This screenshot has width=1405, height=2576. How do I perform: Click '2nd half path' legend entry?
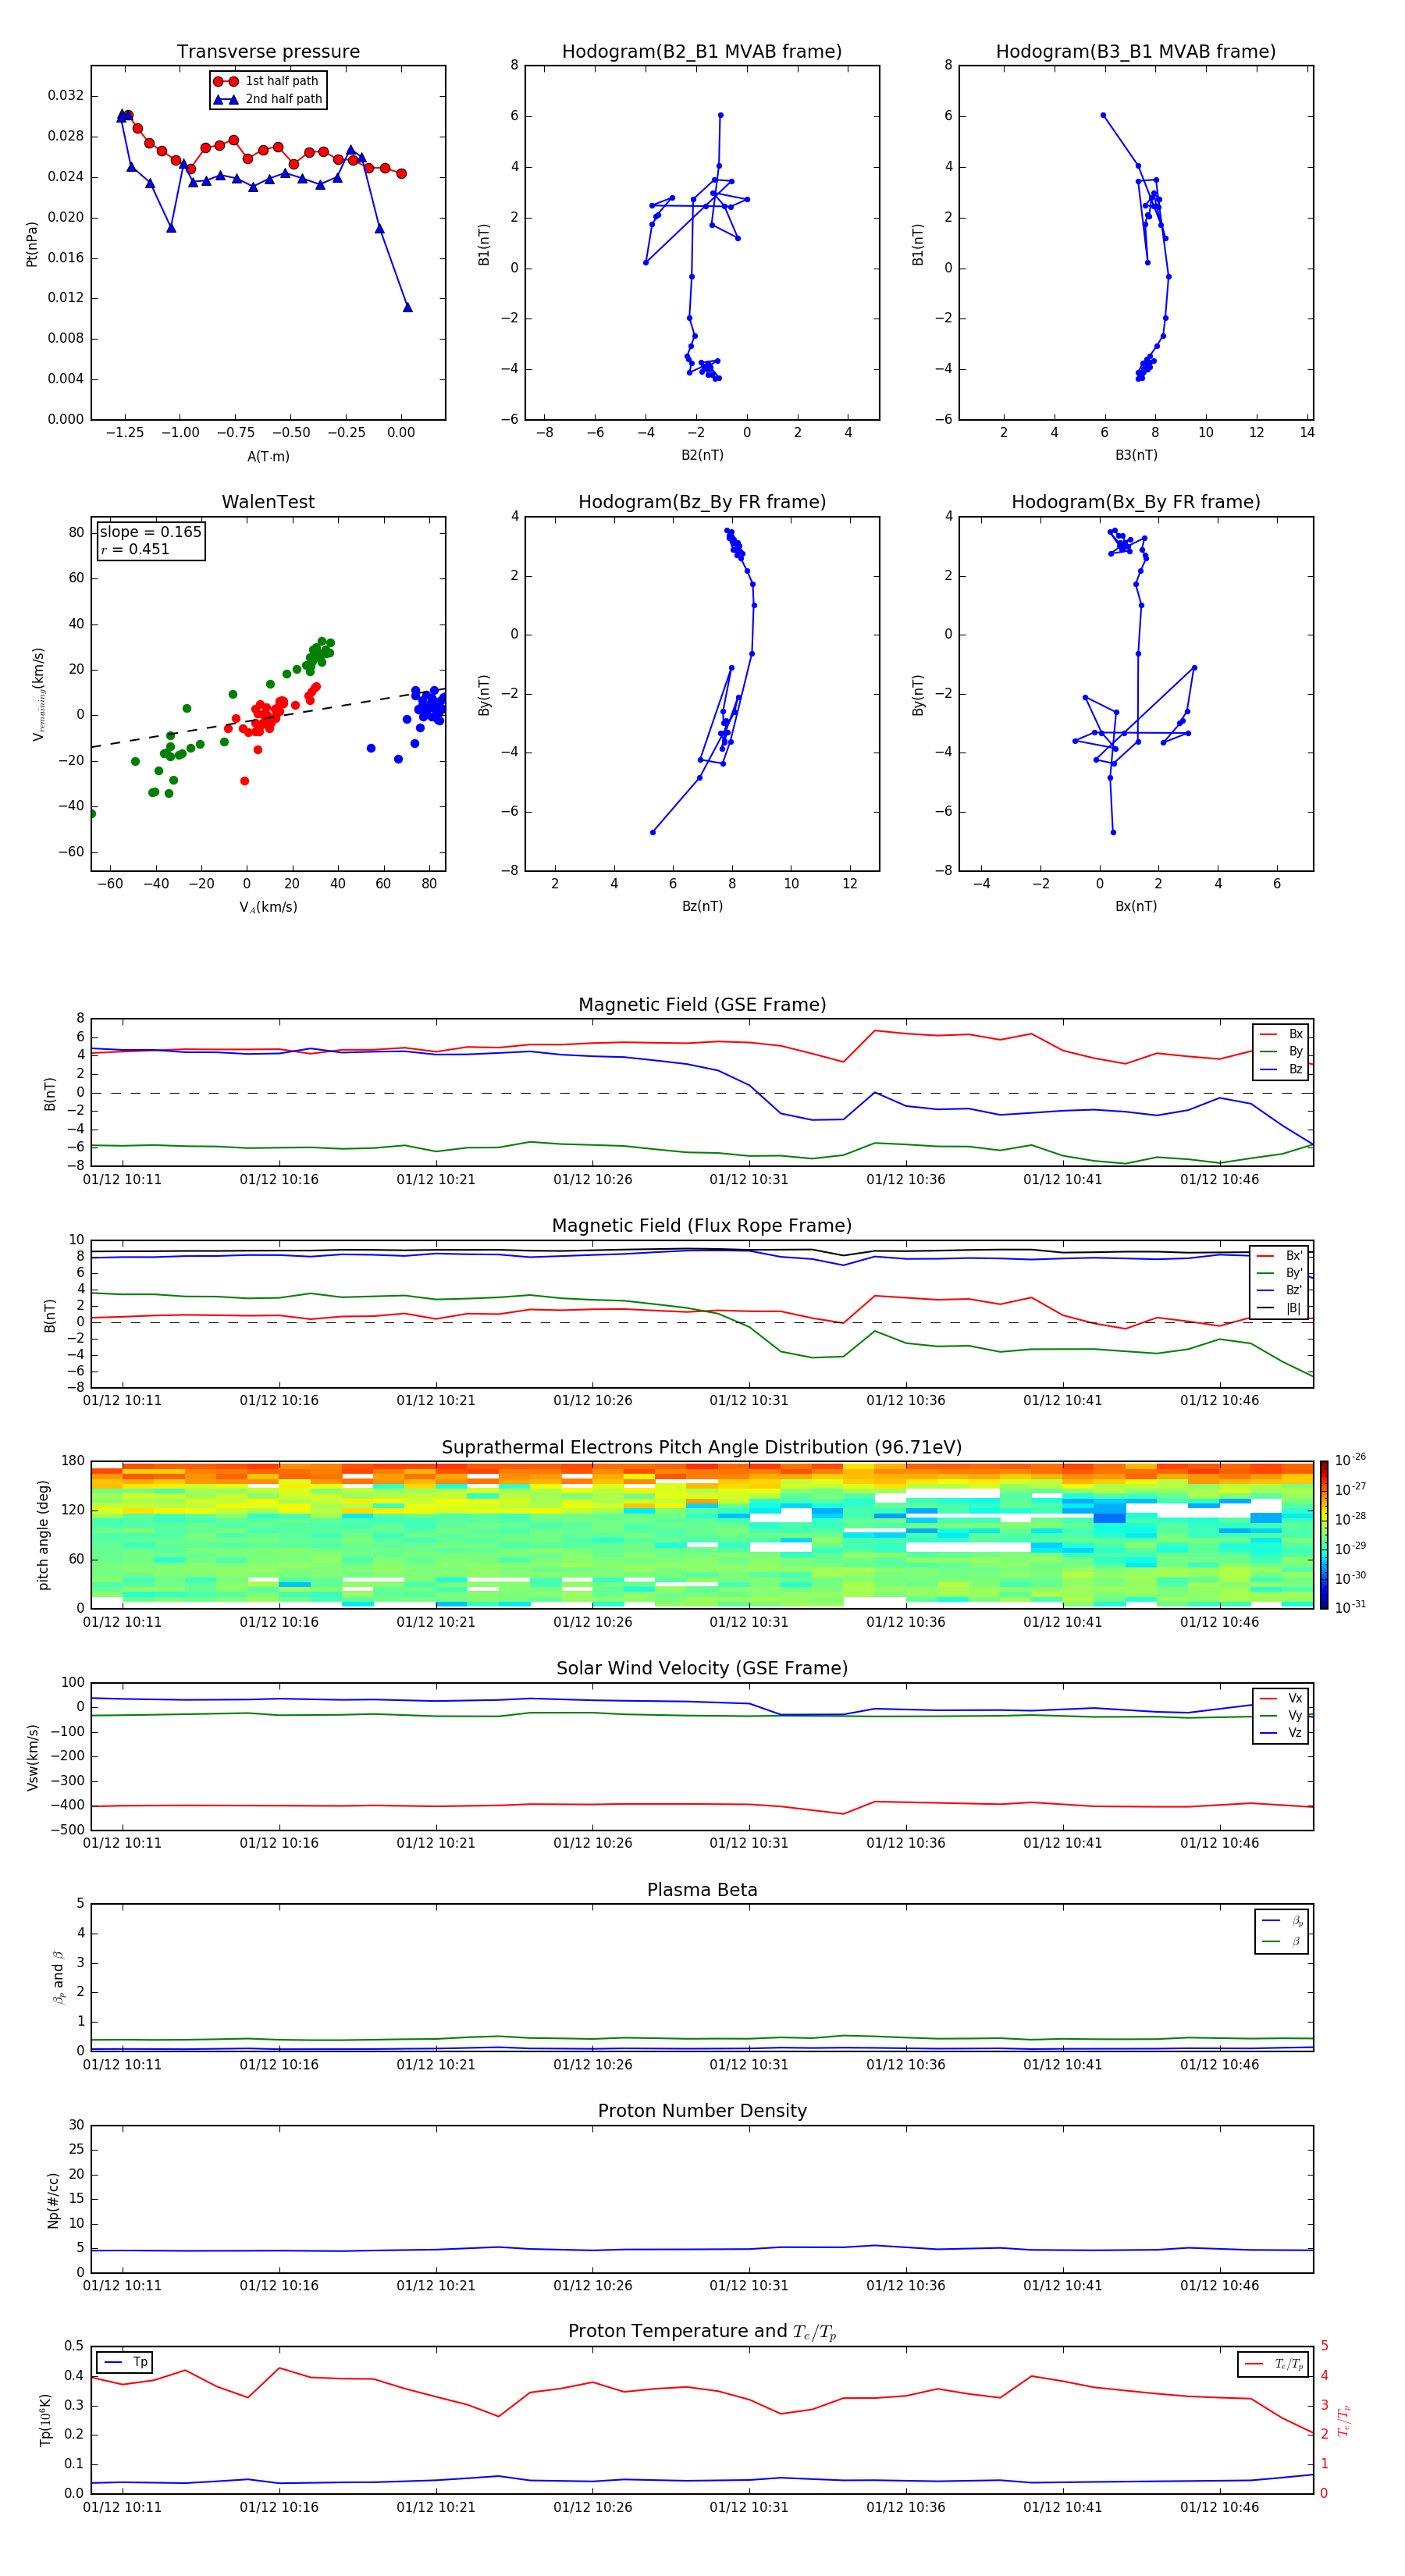tap(268, 99)
